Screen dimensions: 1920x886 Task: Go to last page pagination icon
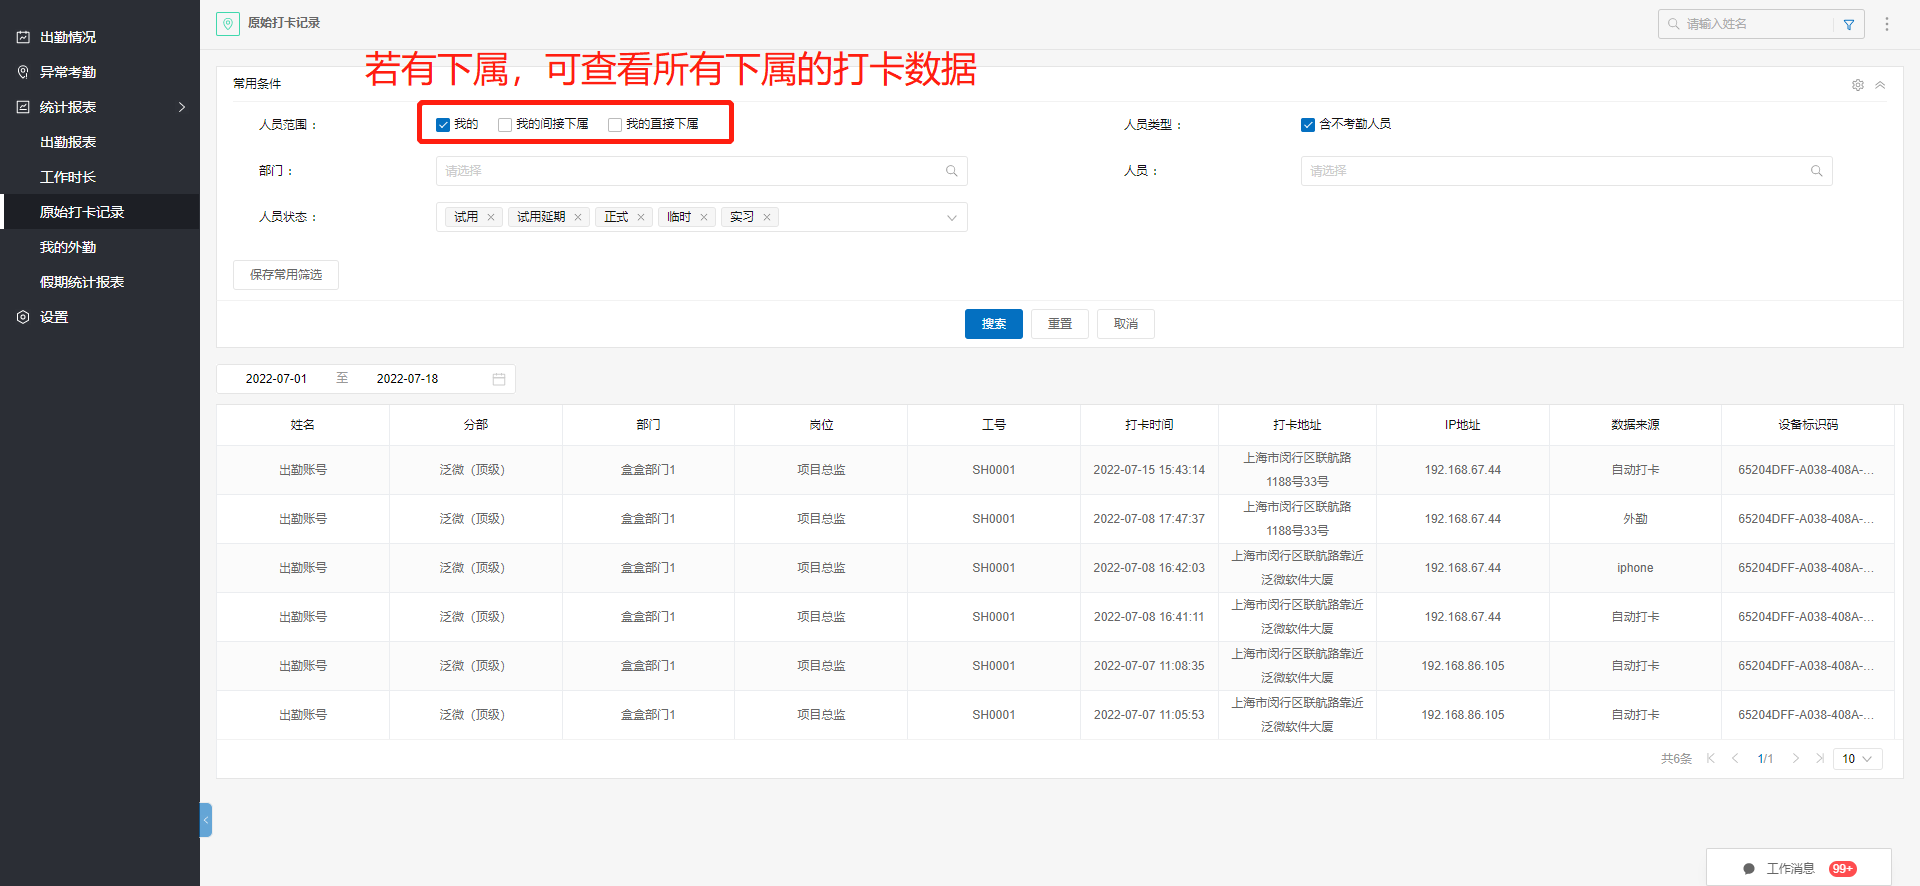click(1820, 758)
